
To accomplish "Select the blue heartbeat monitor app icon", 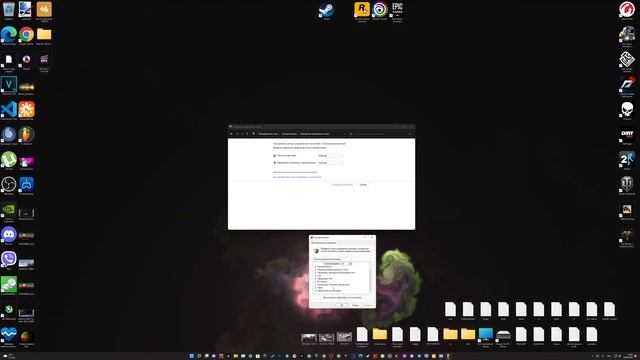I will 9,335.
